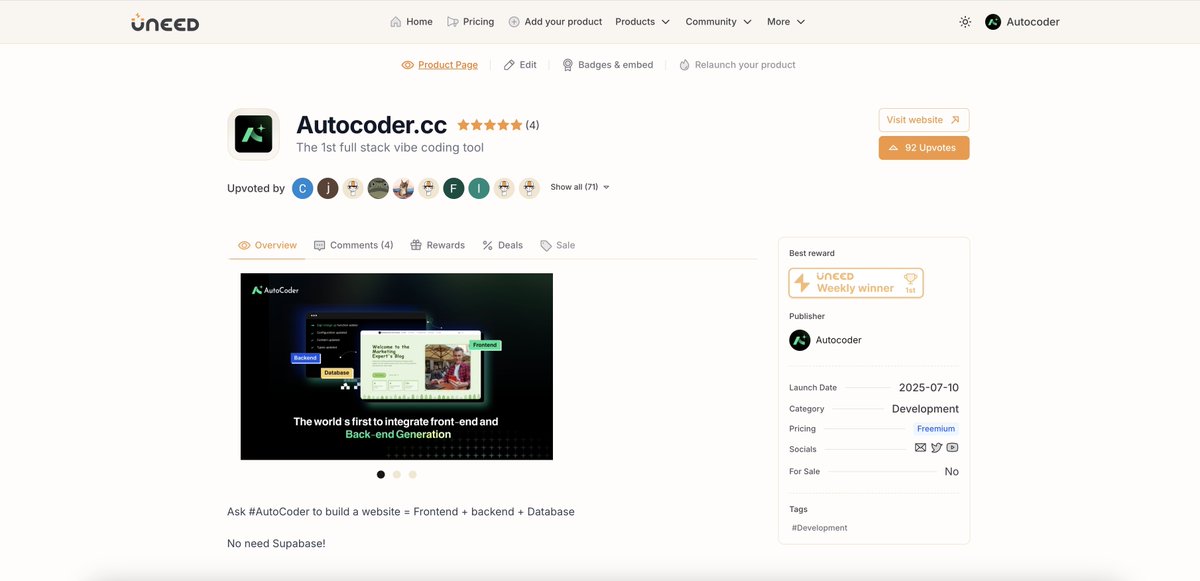Expand the More dropdown menu
This screenshot has height=581, width=1200.
[786, 22]
